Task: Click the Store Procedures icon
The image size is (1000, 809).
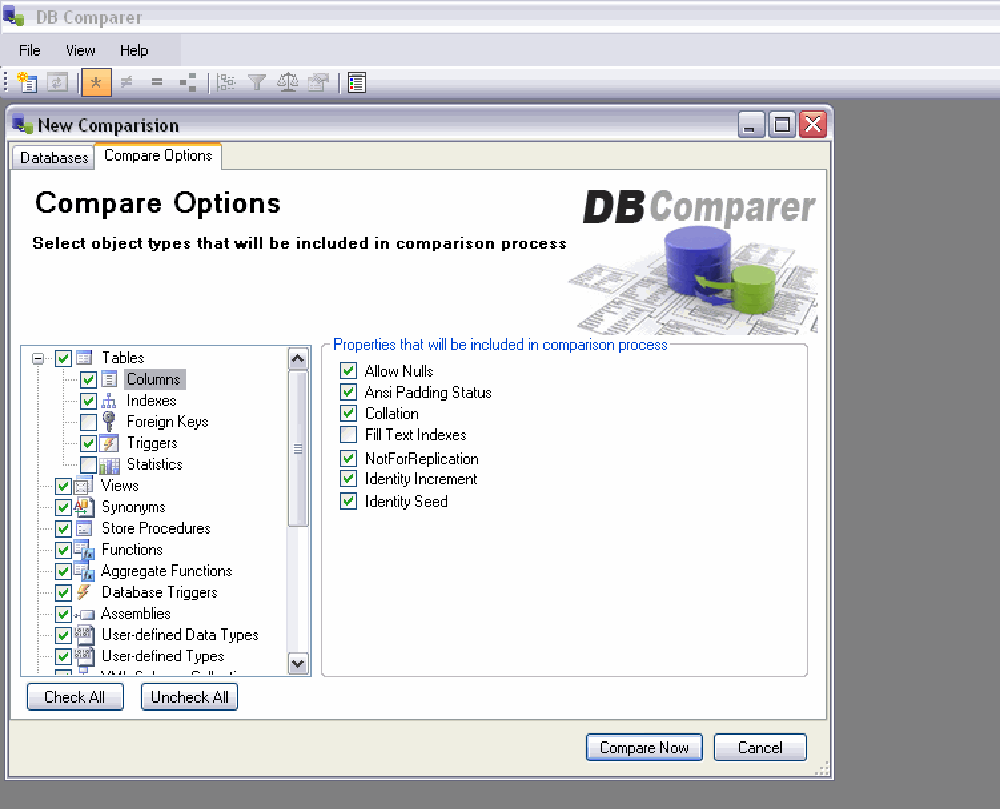Action: pyautogui.click(x=84, y=528)
